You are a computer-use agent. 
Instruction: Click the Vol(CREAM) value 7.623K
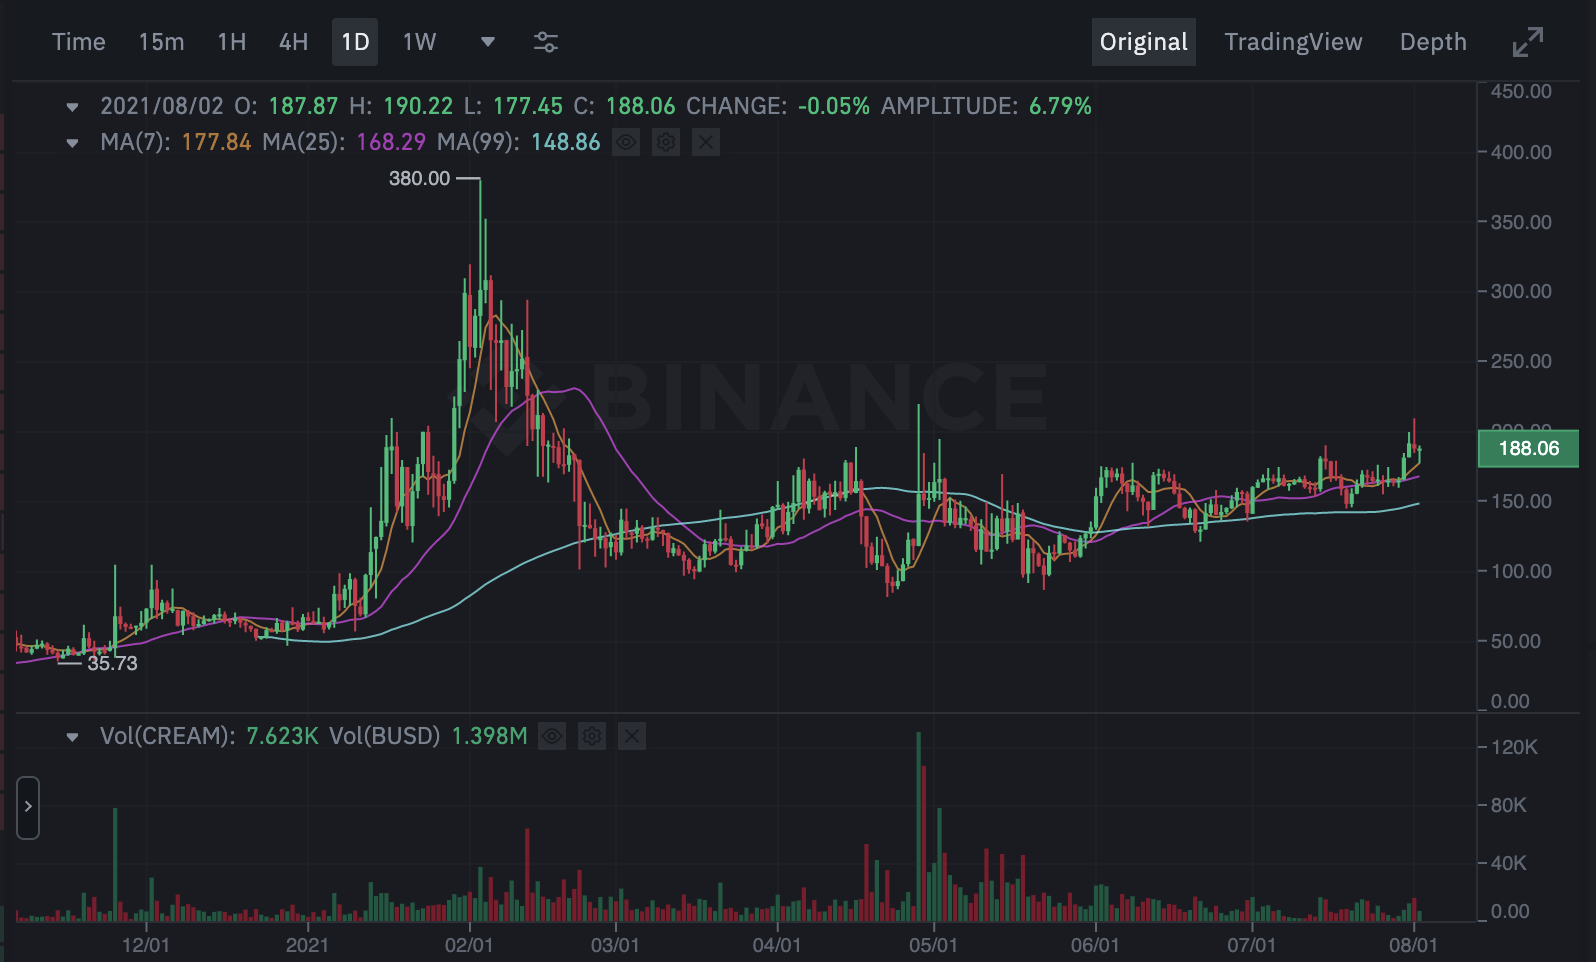(282, 736)
